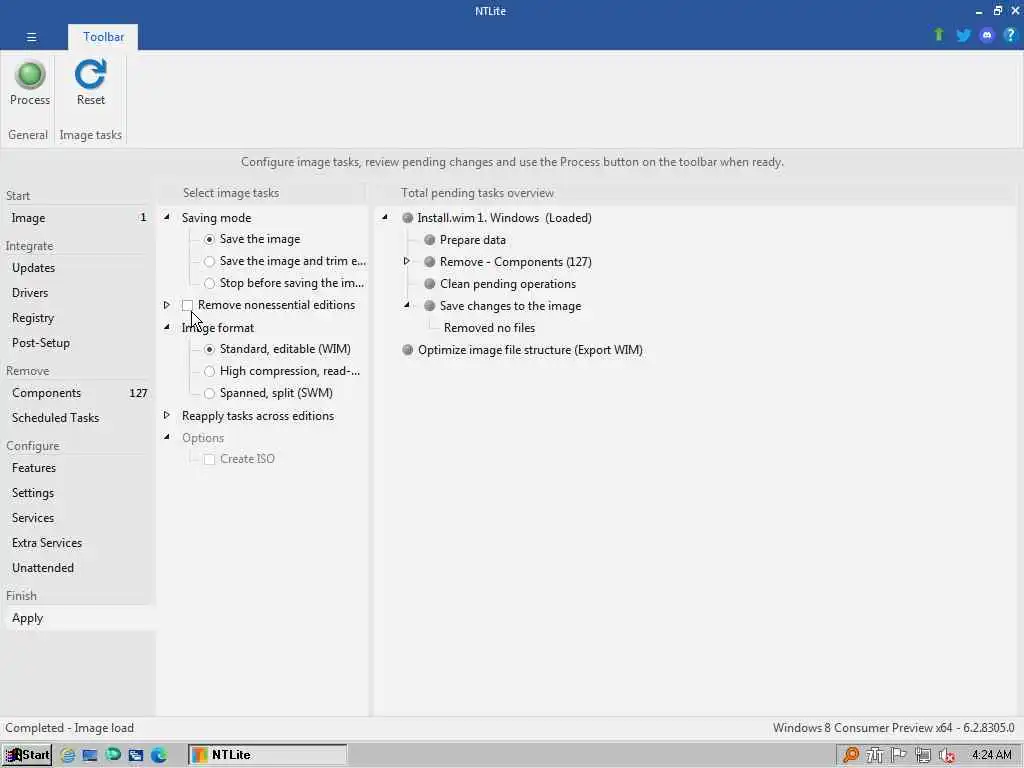Click the Windows Start button

pos(27,755)
